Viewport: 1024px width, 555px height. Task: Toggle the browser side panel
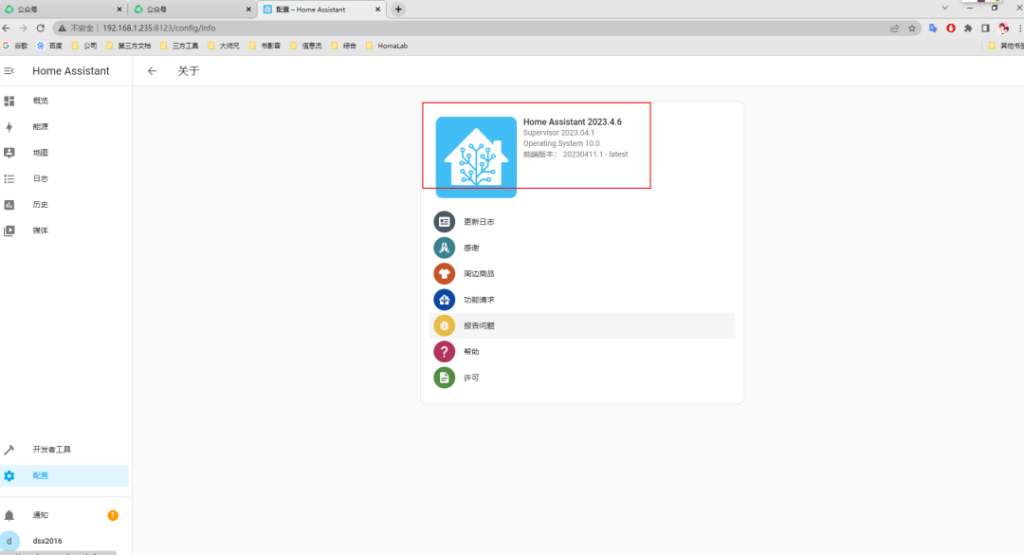(x=985, y=28)
